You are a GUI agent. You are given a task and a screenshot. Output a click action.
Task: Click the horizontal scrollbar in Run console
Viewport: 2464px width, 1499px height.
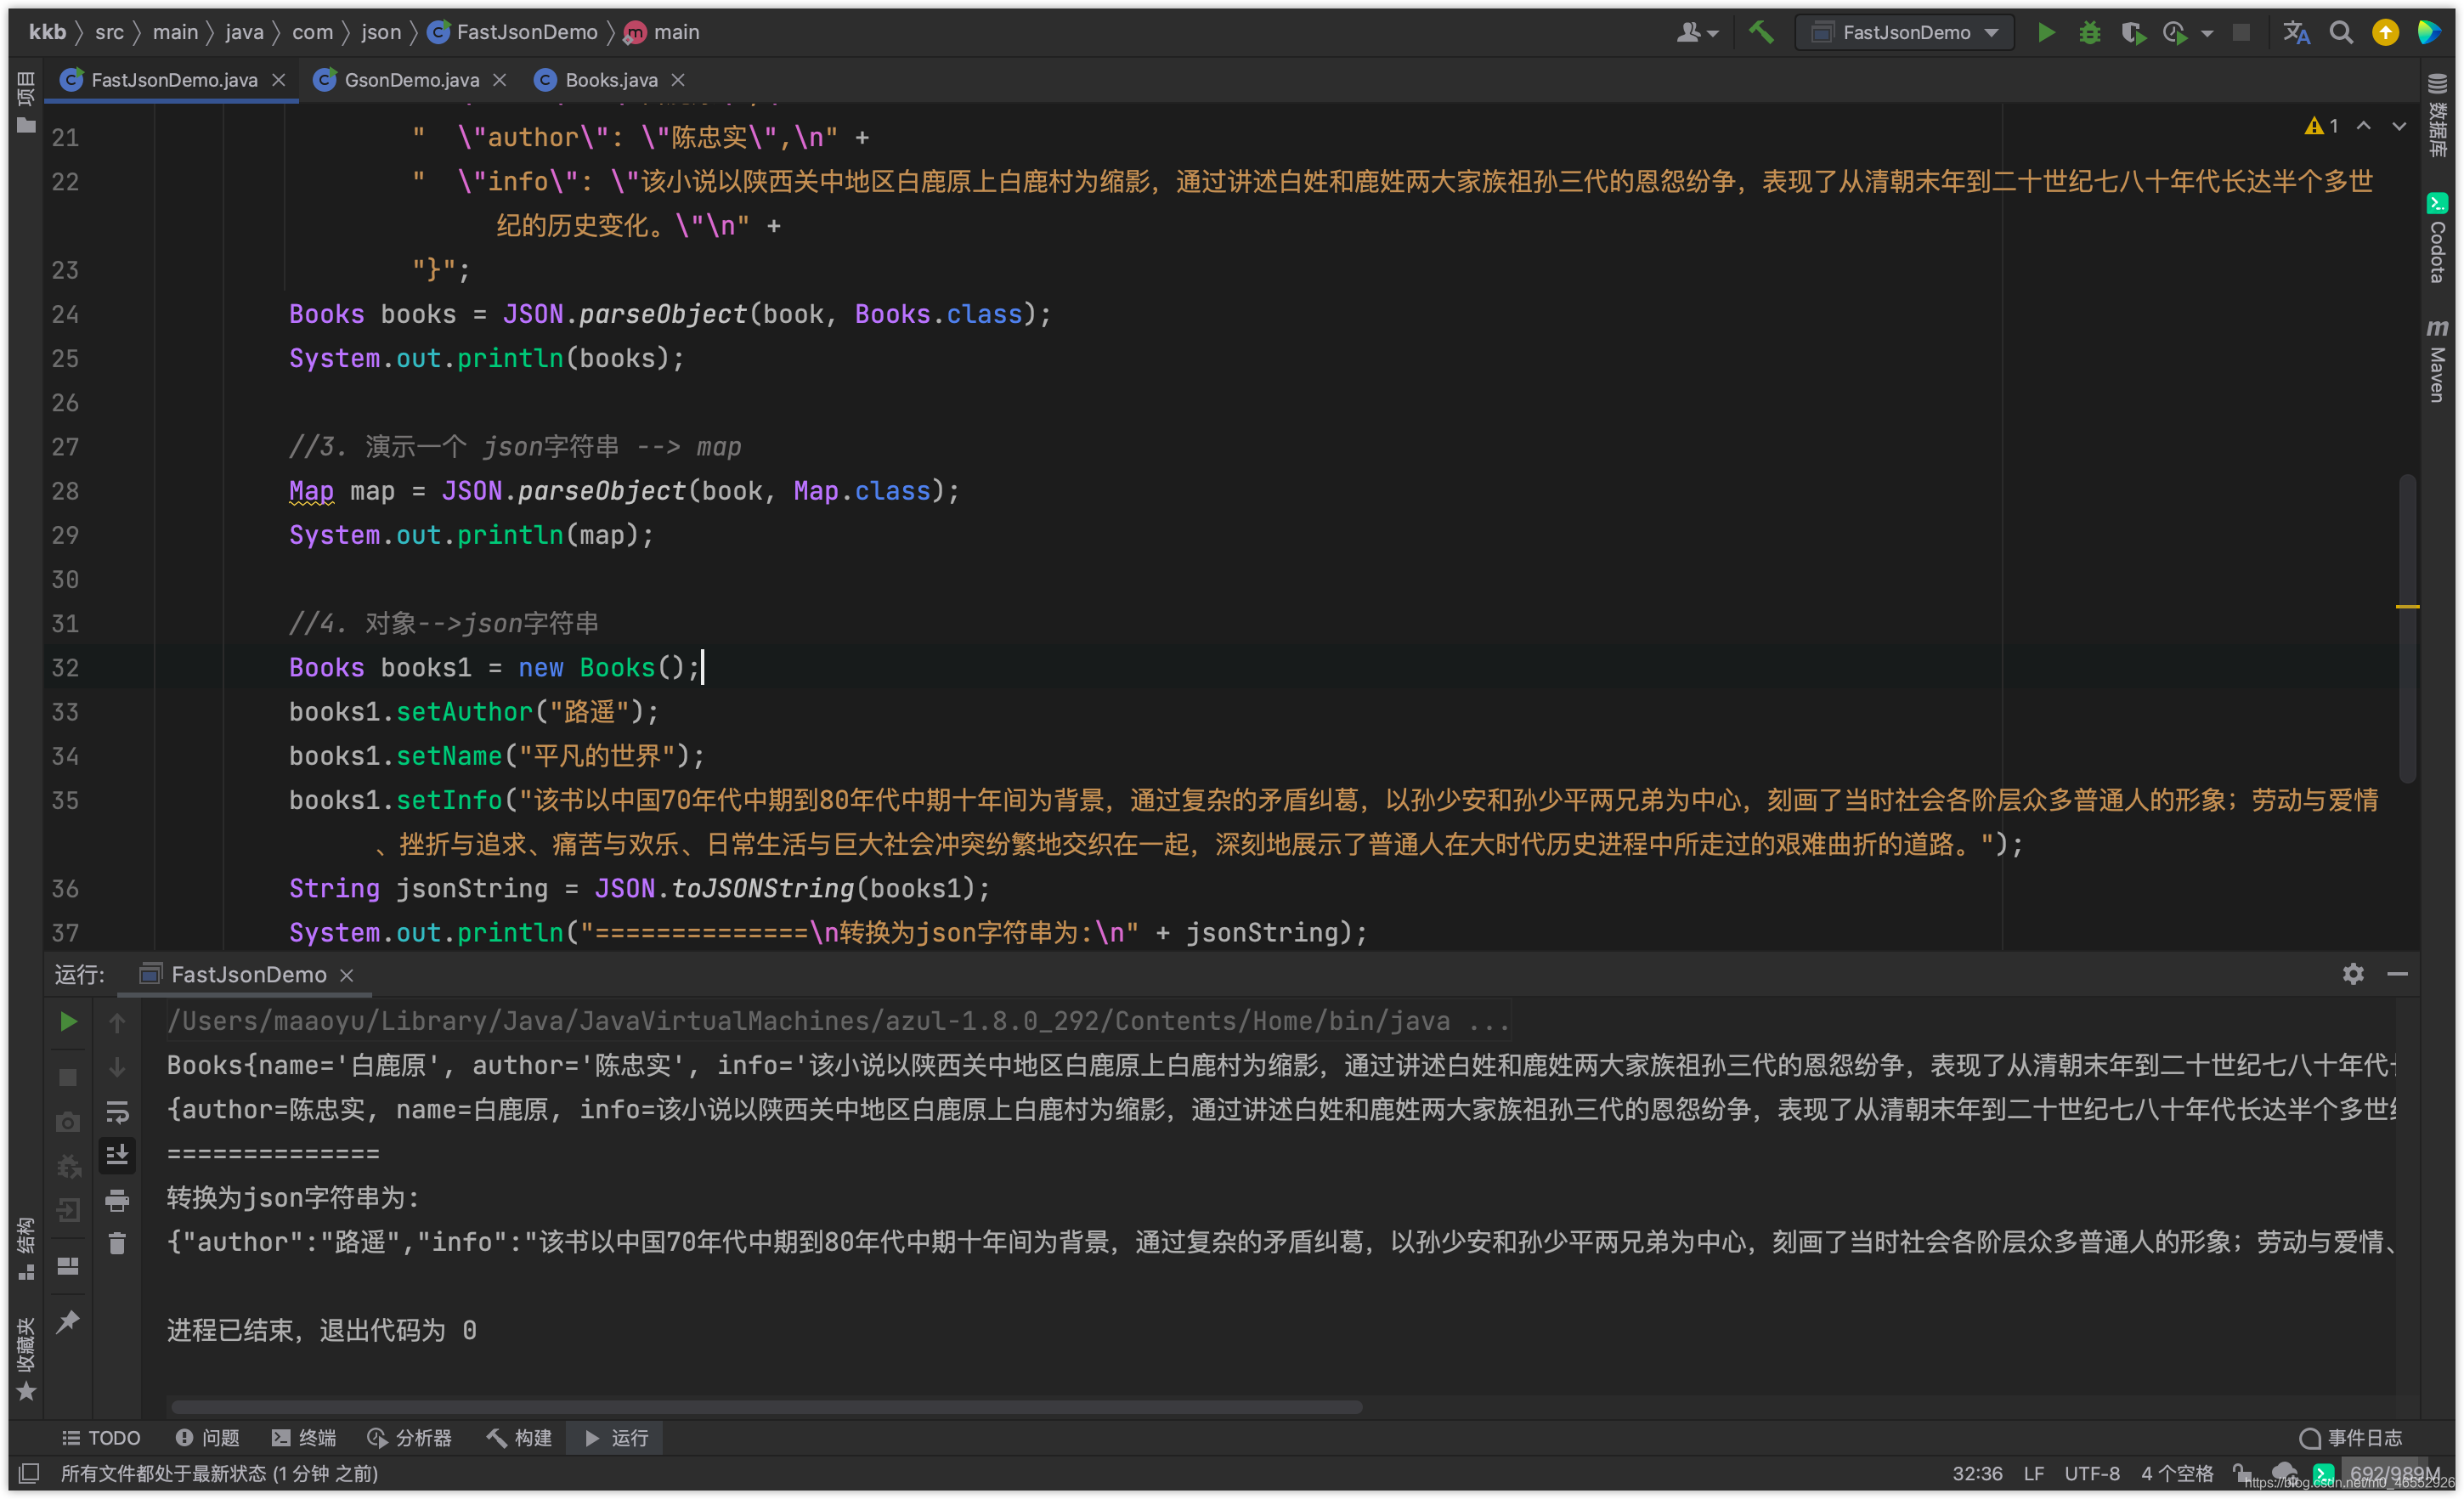766,1407
